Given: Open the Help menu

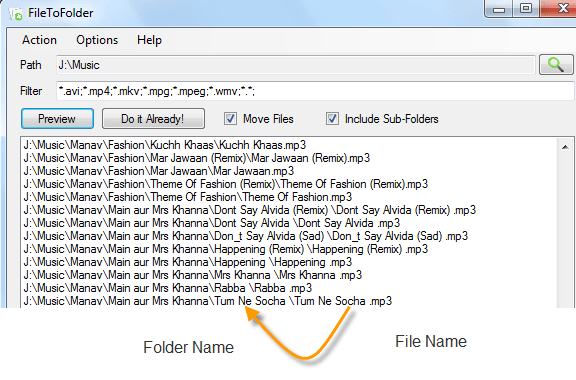Looking at the screenshot, I should [x=149, y=40].
